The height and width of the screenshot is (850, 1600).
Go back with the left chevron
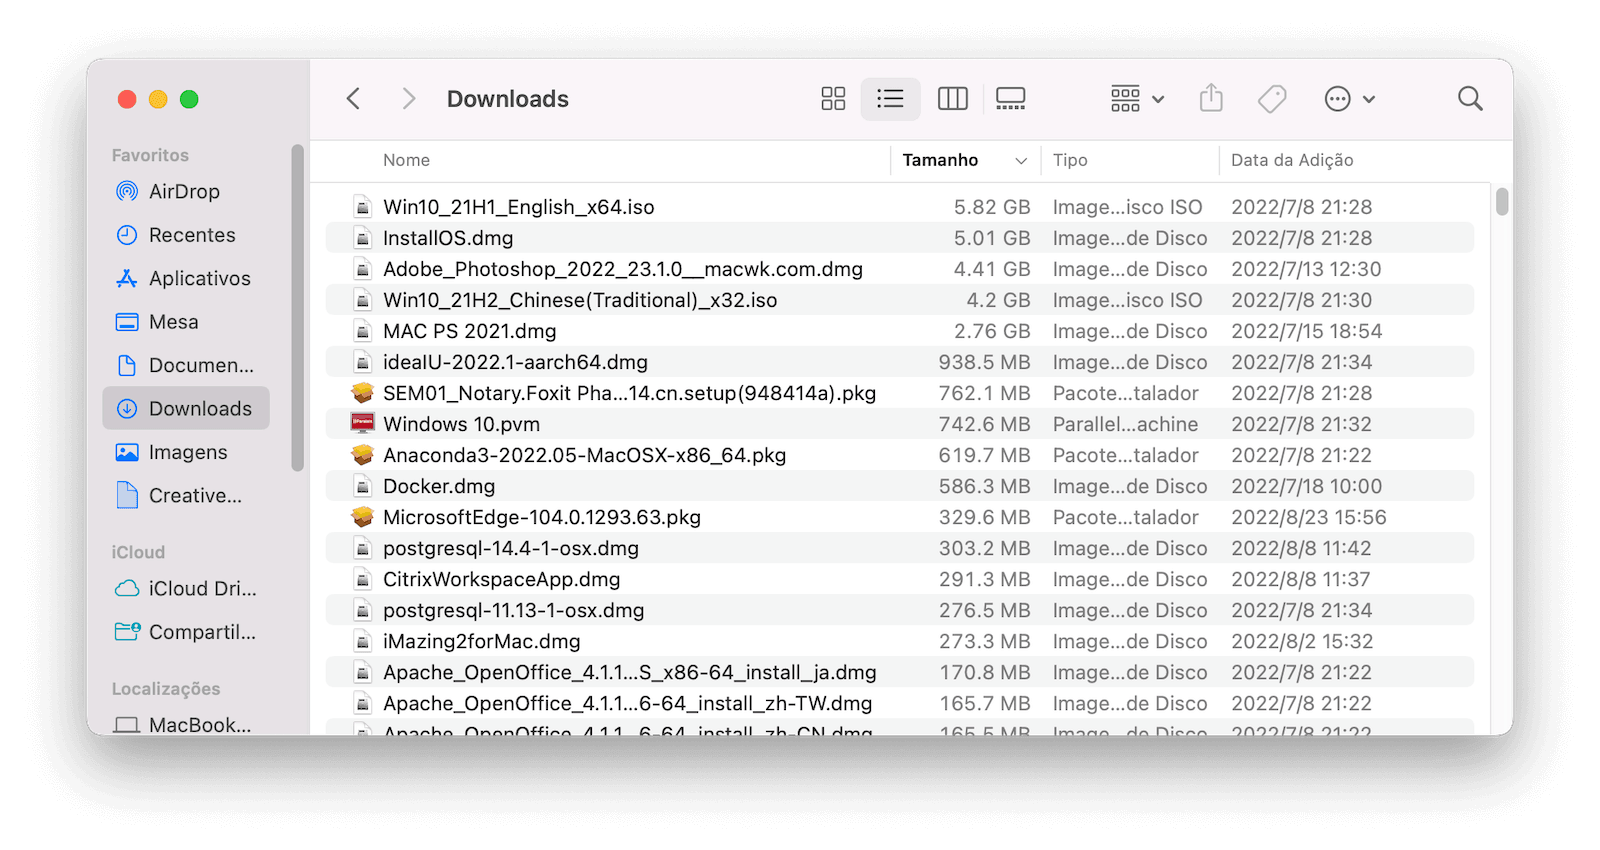pyautogui.click(x=353, y=98)
